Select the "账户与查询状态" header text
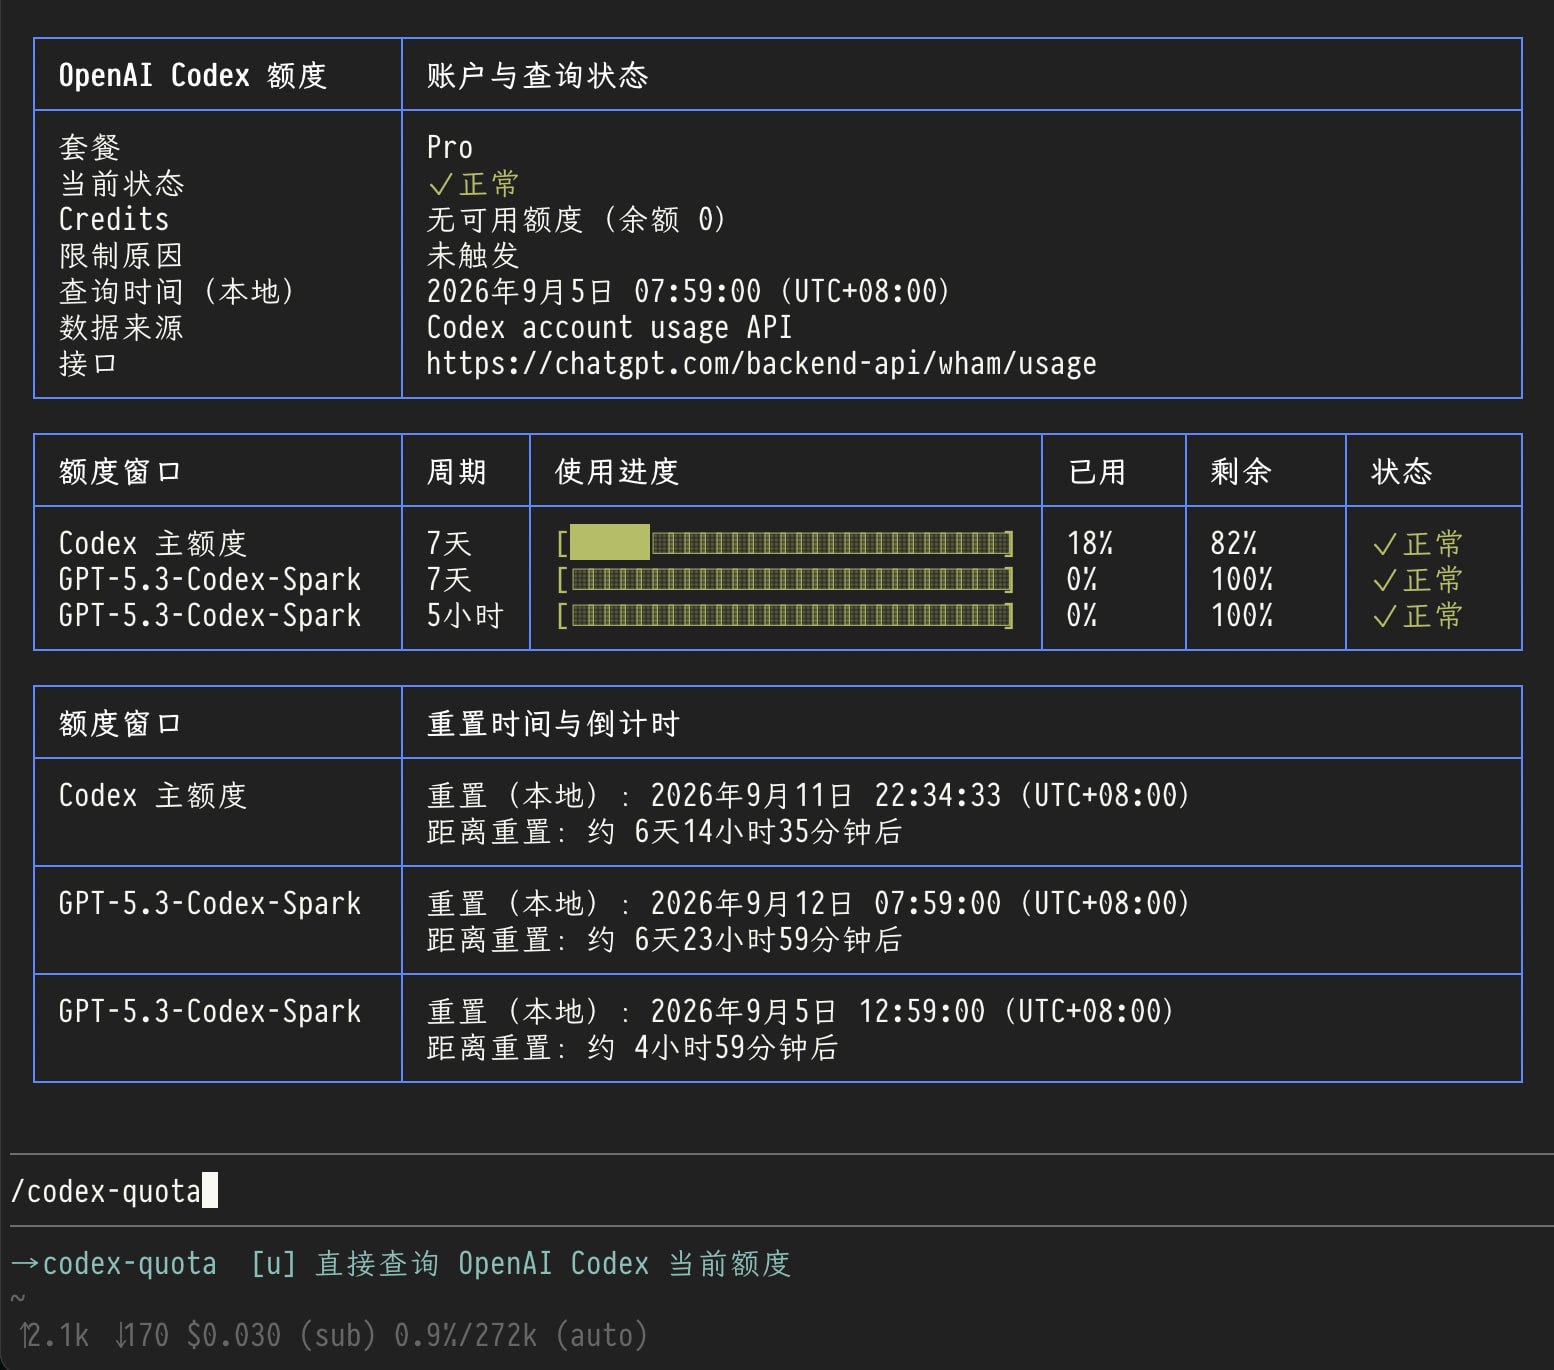This screenshot has height=1370, width=1554. click(538, 75)
